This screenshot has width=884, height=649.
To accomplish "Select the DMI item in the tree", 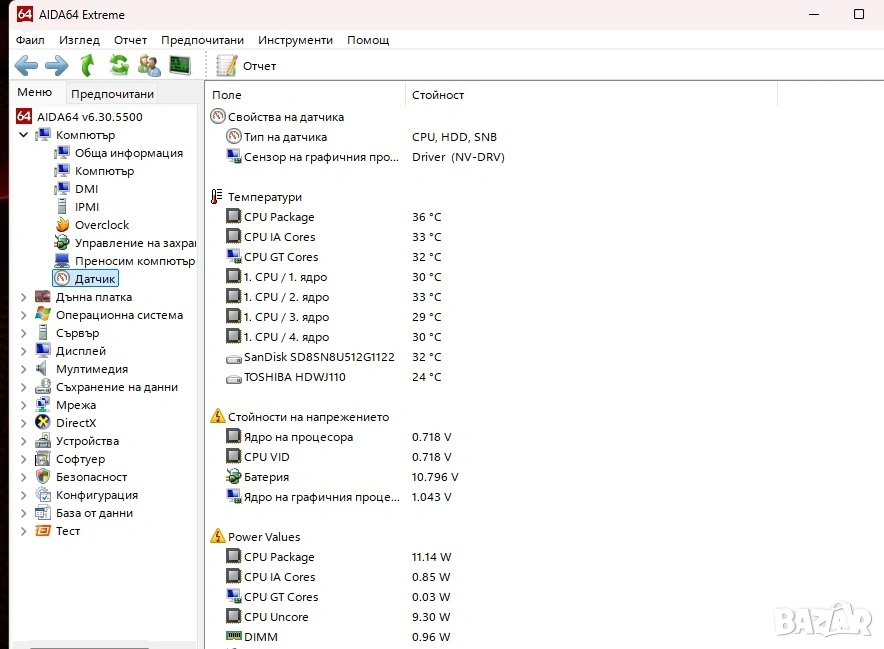I will point(86,189).
